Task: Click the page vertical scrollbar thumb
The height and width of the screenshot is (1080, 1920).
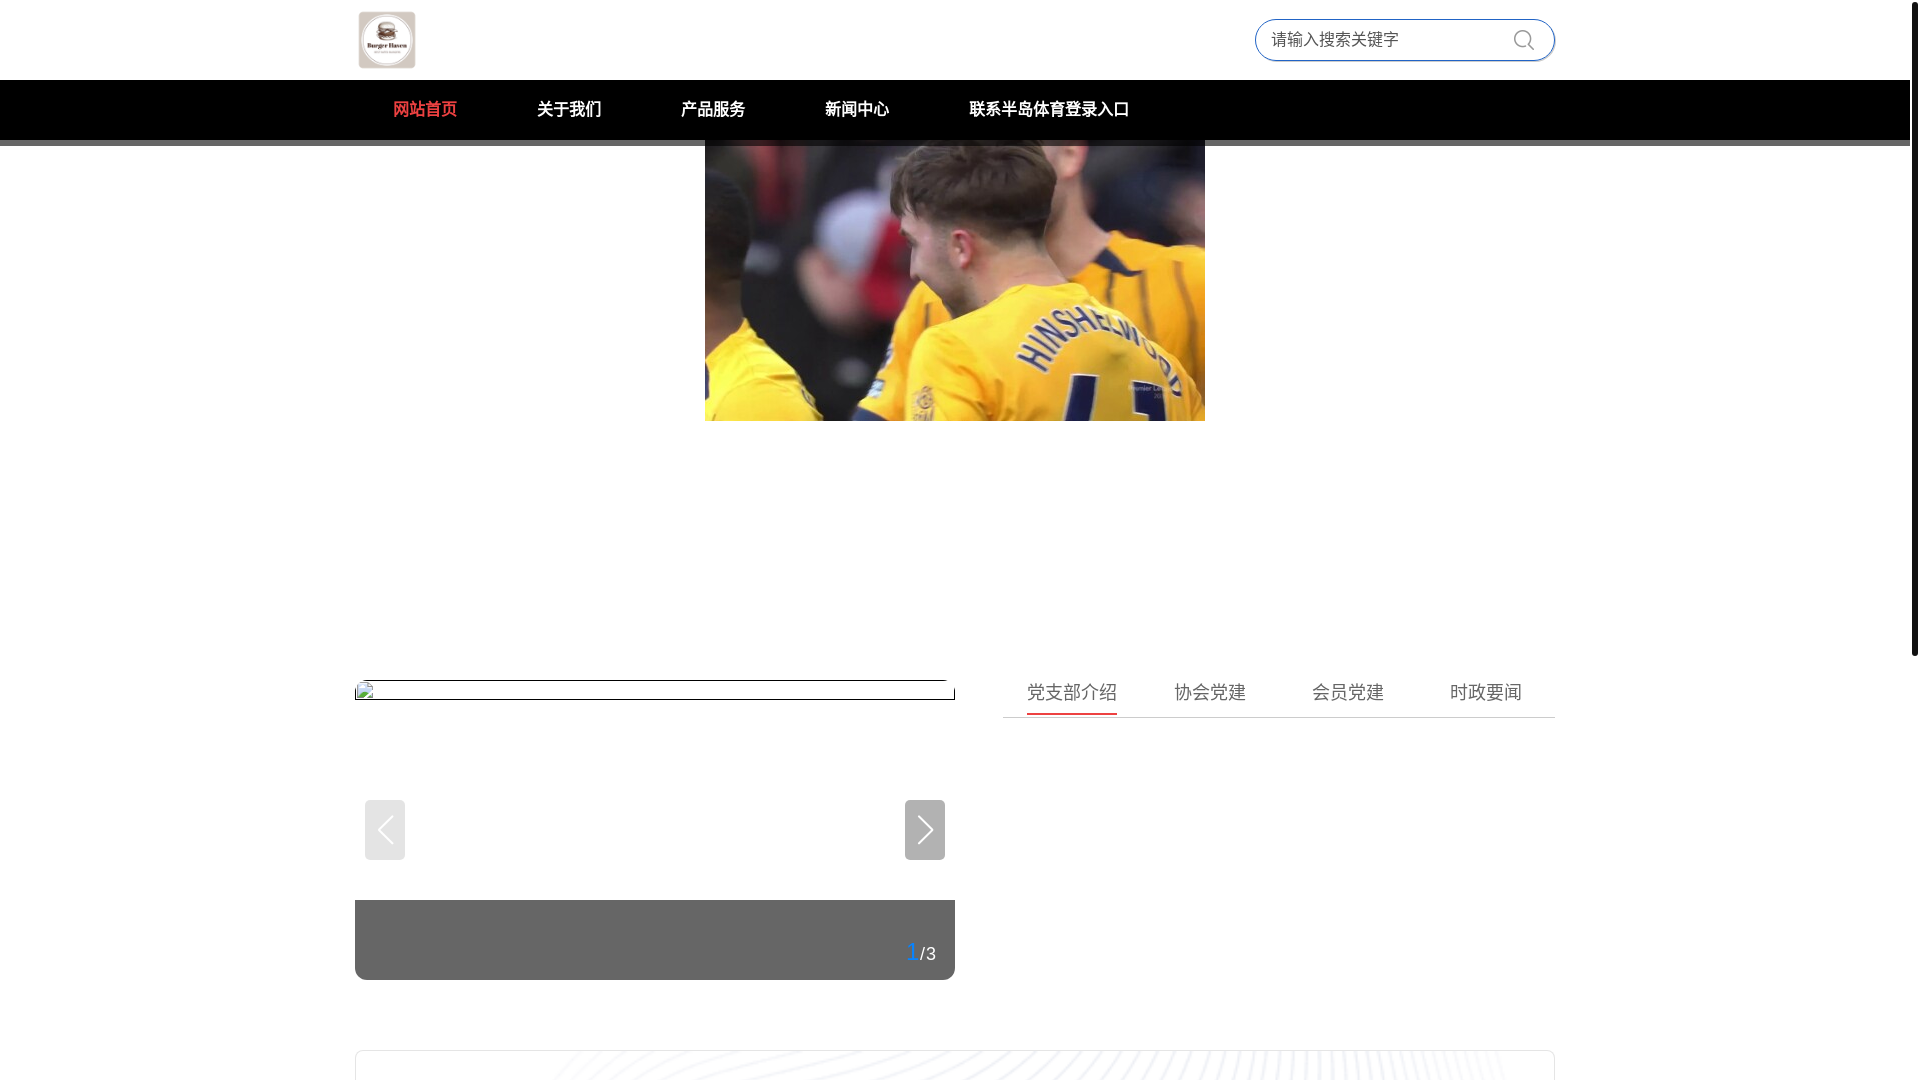Action: click(1915, 328)
